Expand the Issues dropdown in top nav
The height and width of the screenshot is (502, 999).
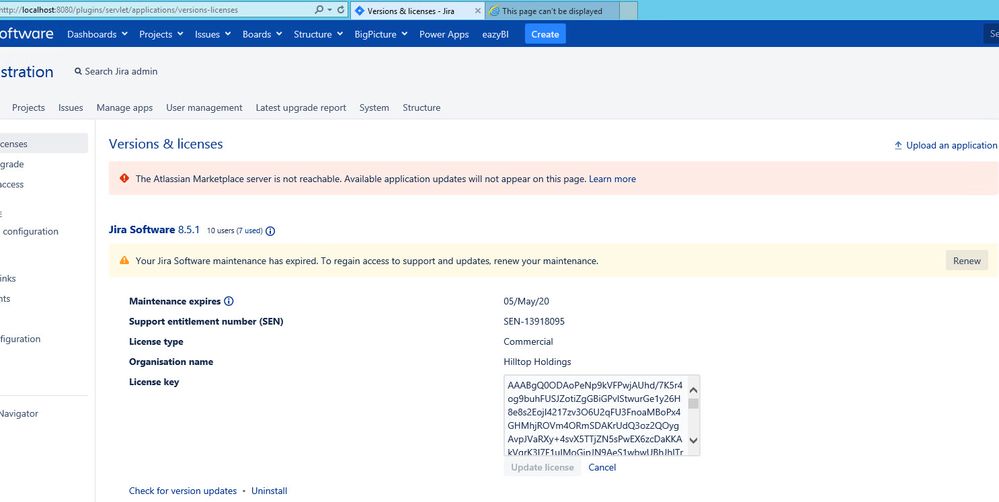coord(213,34)
